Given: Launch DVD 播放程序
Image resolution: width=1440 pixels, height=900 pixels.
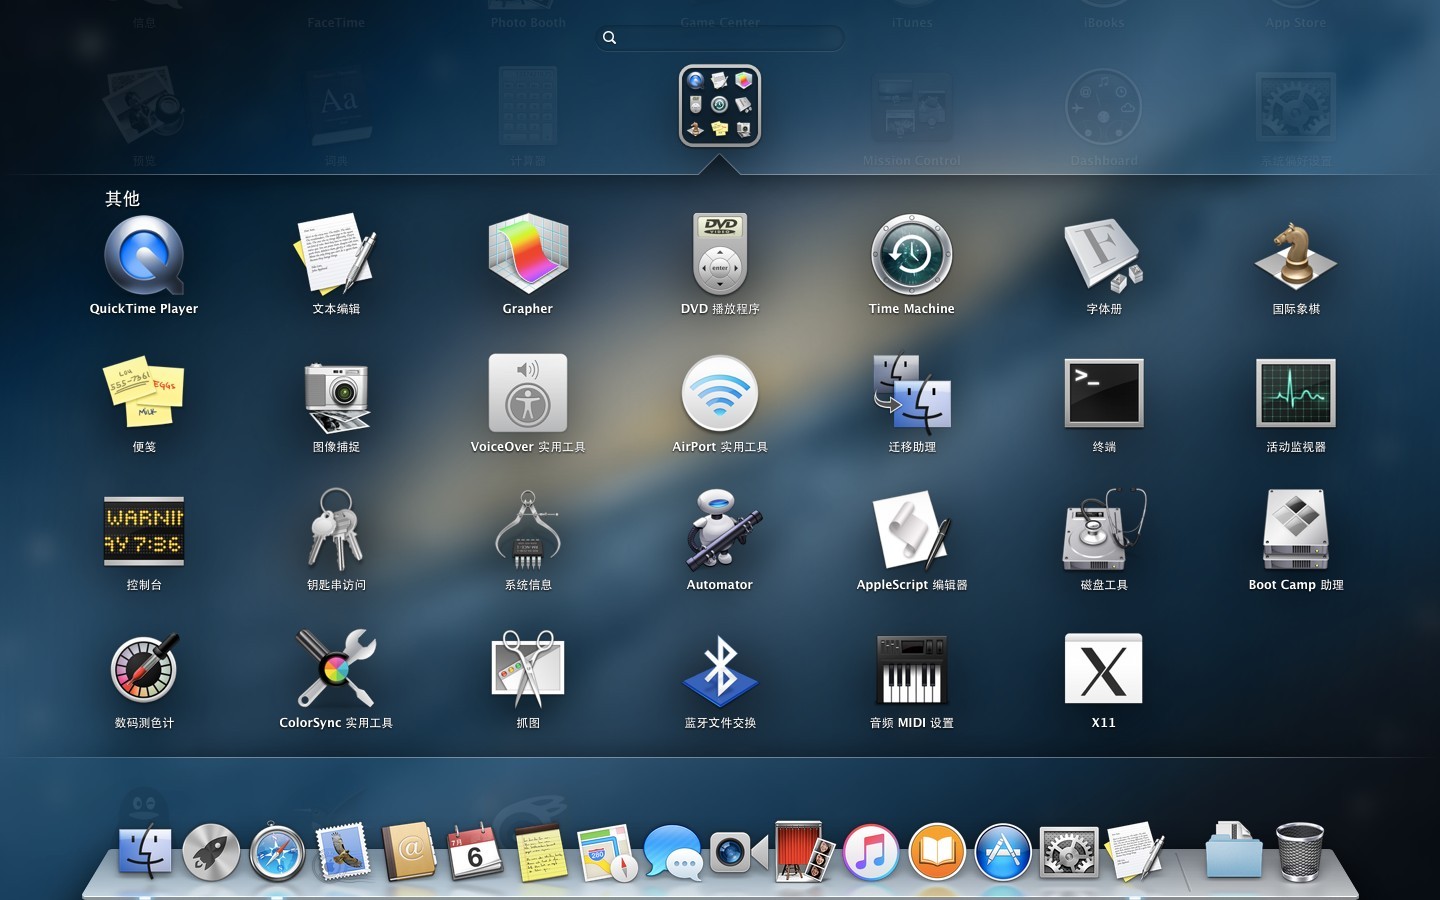Looking at the screenshot, I should pos(720,254).
